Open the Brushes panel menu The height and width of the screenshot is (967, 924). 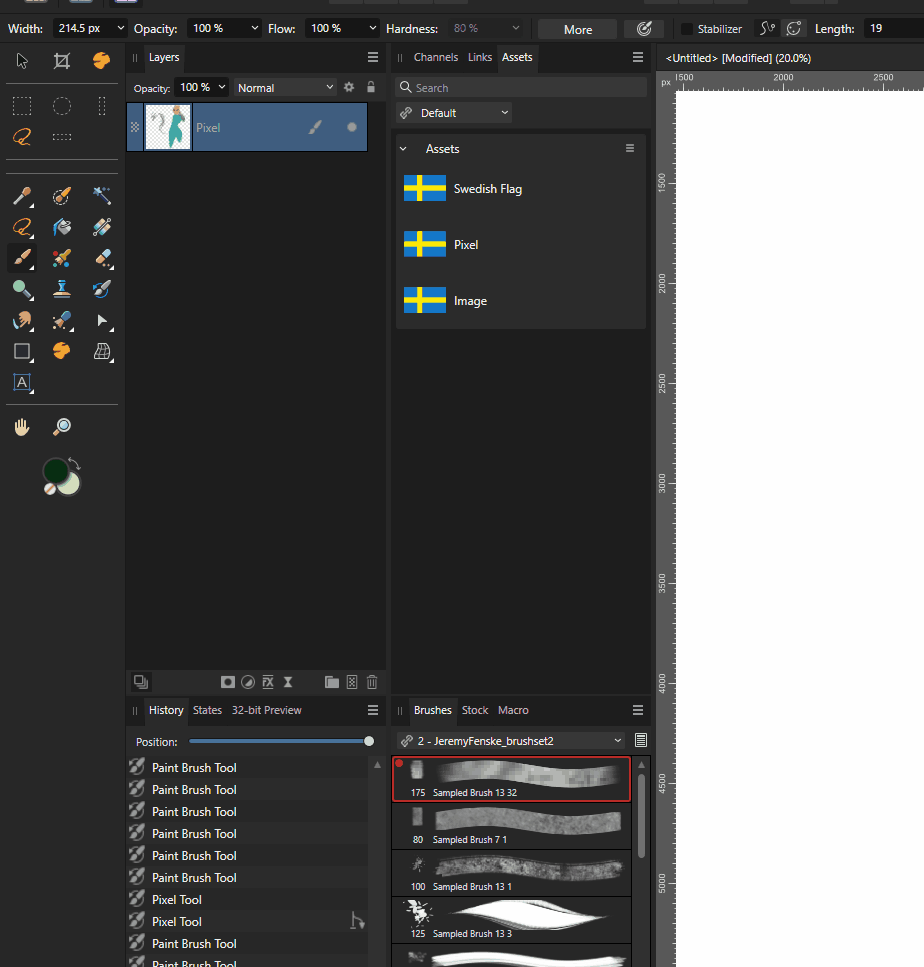pos(638,710)
